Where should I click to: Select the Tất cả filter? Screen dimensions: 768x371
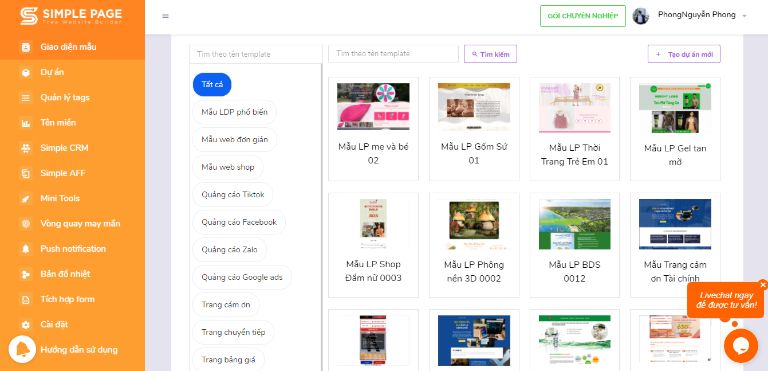pos(212,84)
